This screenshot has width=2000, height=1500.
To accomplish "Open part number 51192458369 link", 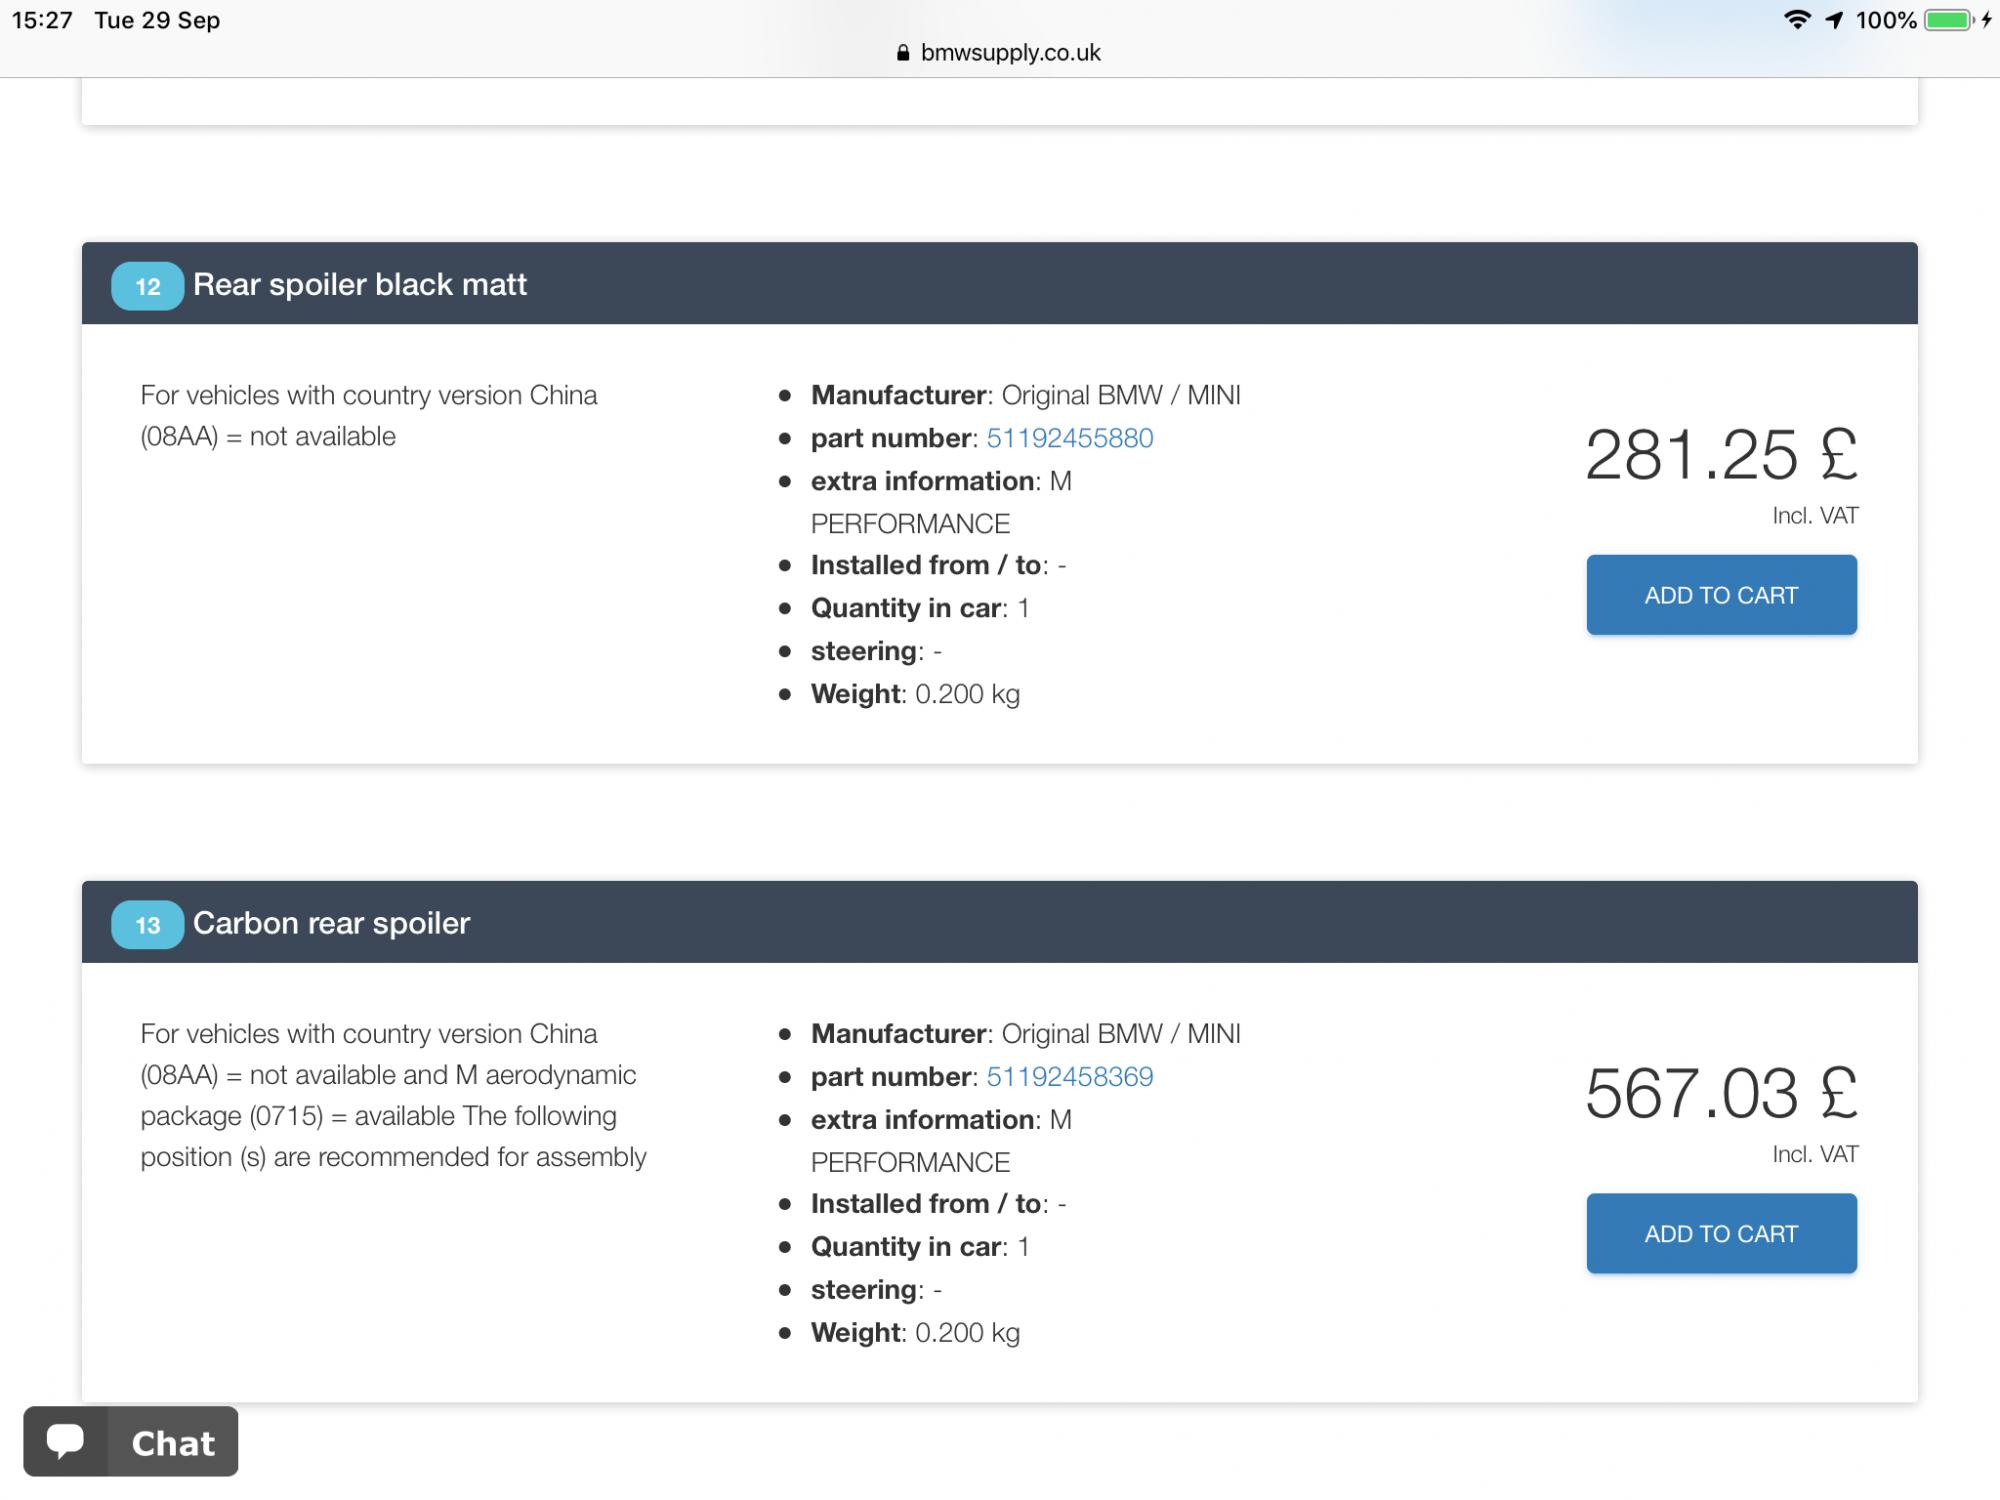I will 1069,1076.
